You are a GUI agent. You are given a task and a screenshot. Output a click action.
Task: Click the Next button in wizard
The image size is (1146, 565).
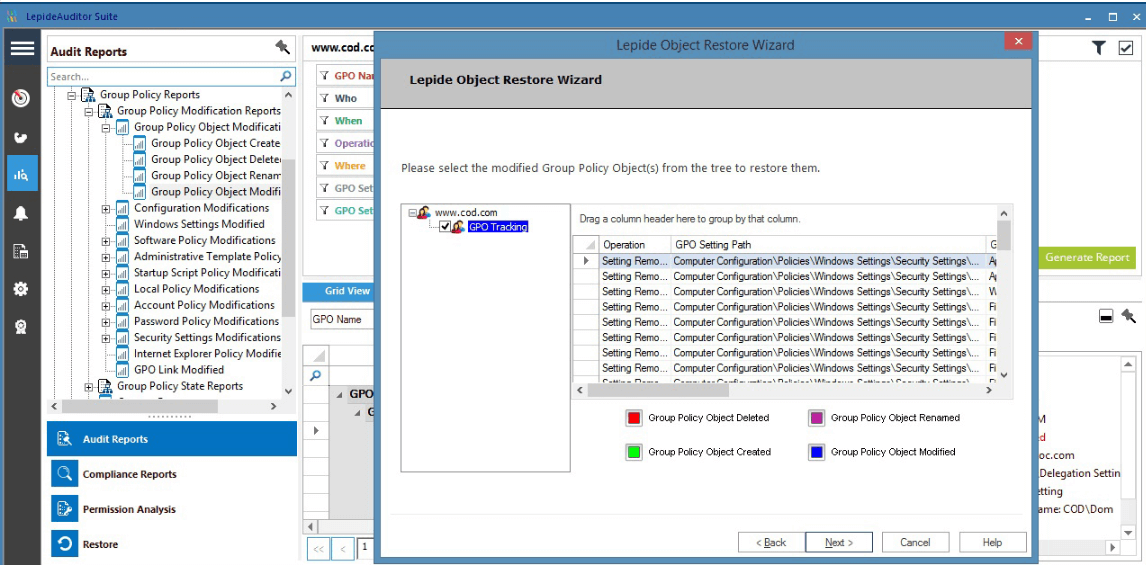pos(838,542)
